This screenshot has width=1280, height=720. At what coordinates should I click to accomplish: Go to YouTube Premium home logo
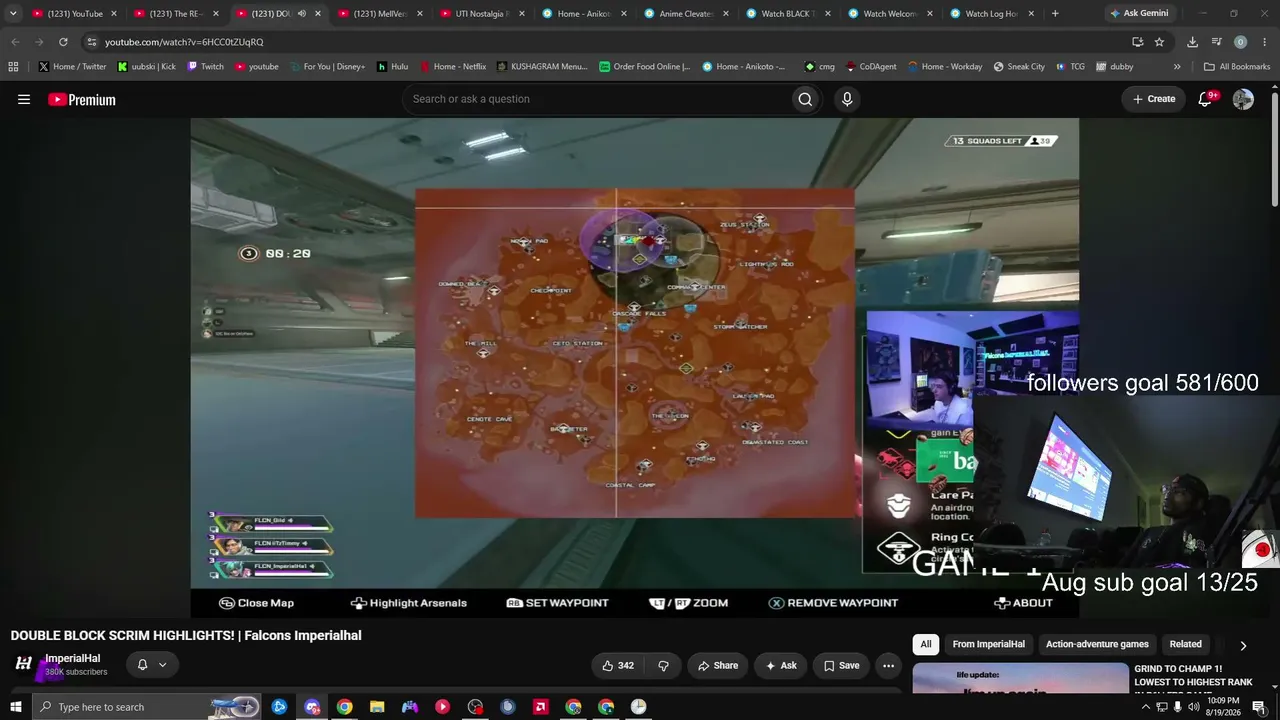(x=82, y=99)
